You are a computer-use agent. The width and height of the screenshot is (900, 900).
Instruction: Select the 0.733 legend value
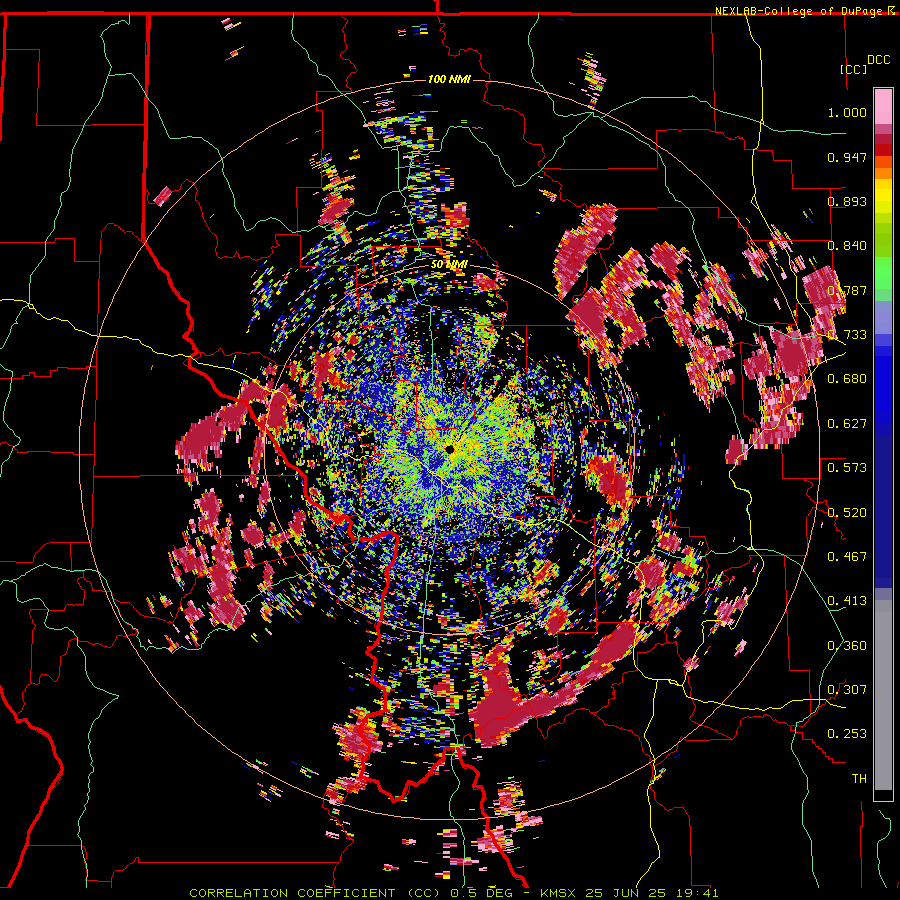pos(847,335)
